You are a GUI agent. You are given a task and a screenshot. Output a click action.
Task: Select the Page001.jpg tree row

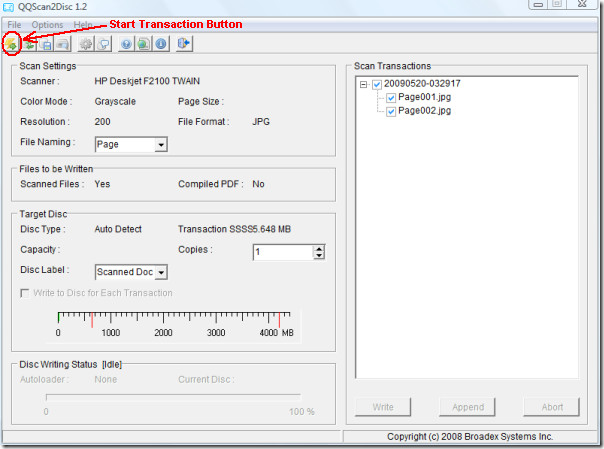[x=424, y=97]
